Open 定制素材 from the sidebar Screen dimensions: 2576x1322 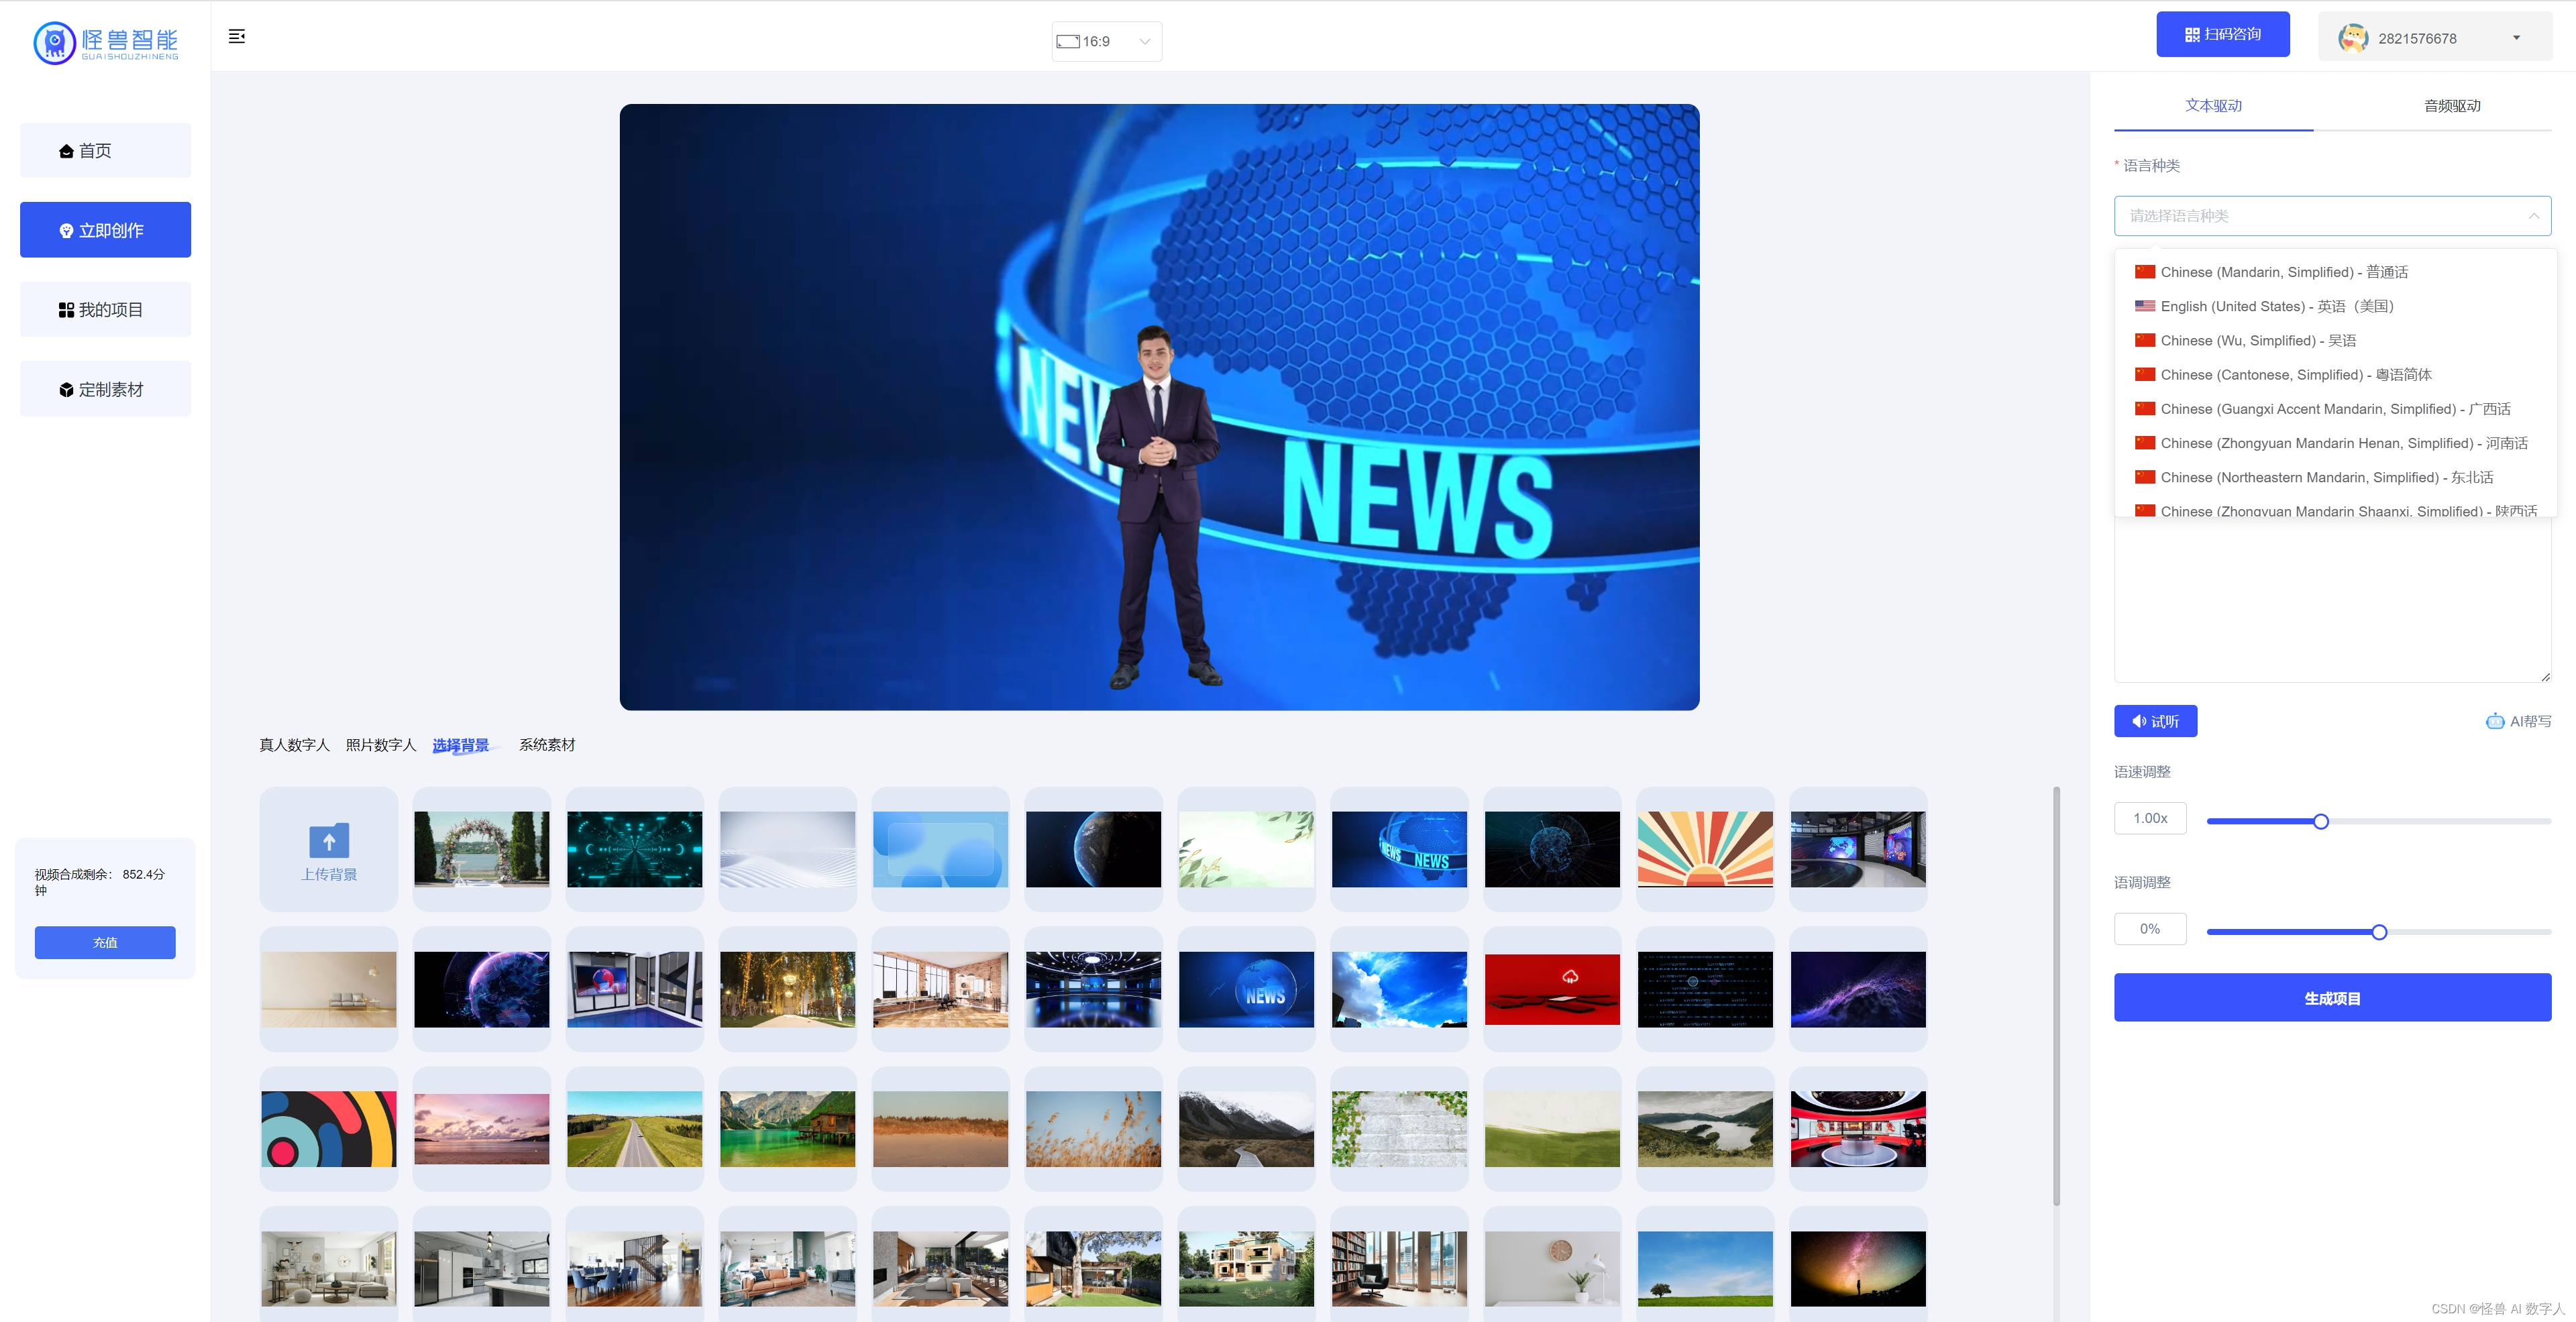105,389
